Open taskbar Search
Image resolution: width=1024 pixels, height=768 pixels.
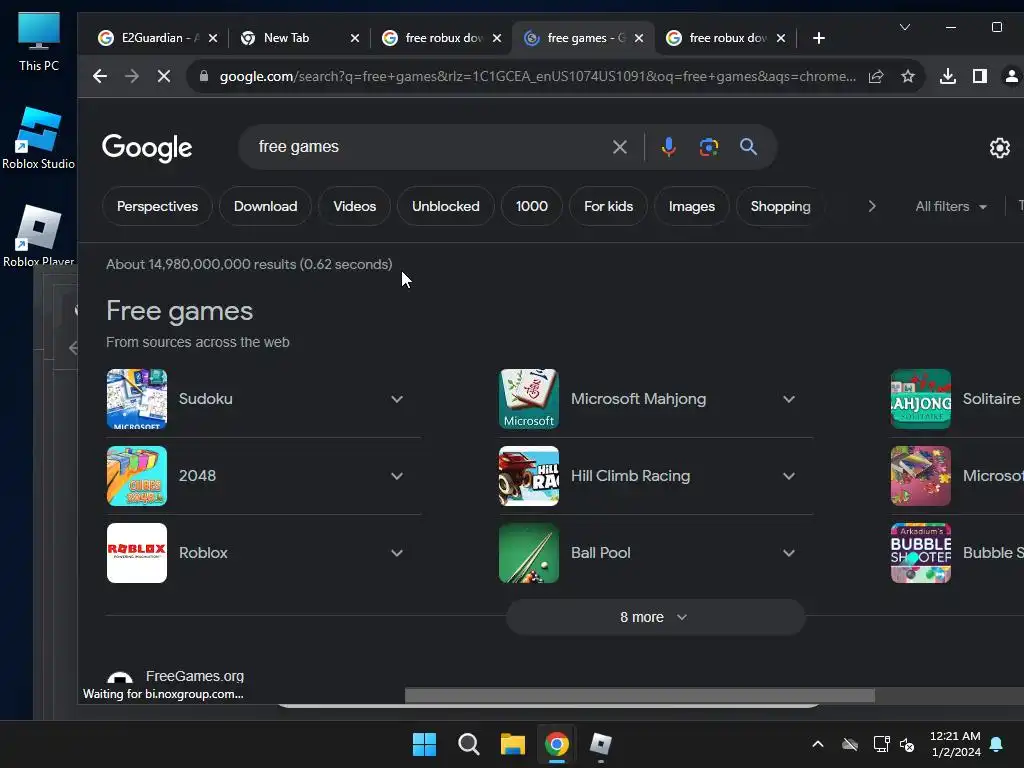pos(468,744)
